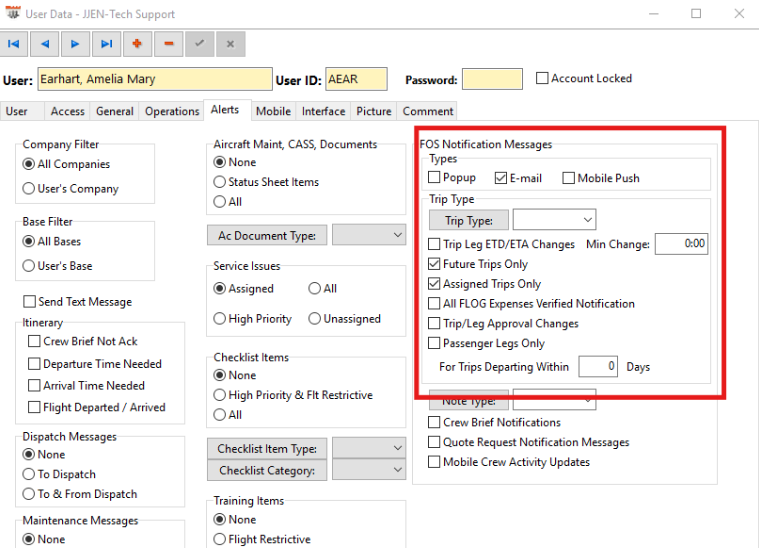Click the cancel X toolbar icon
Screen dimensions: 759x548
point(230,44)
